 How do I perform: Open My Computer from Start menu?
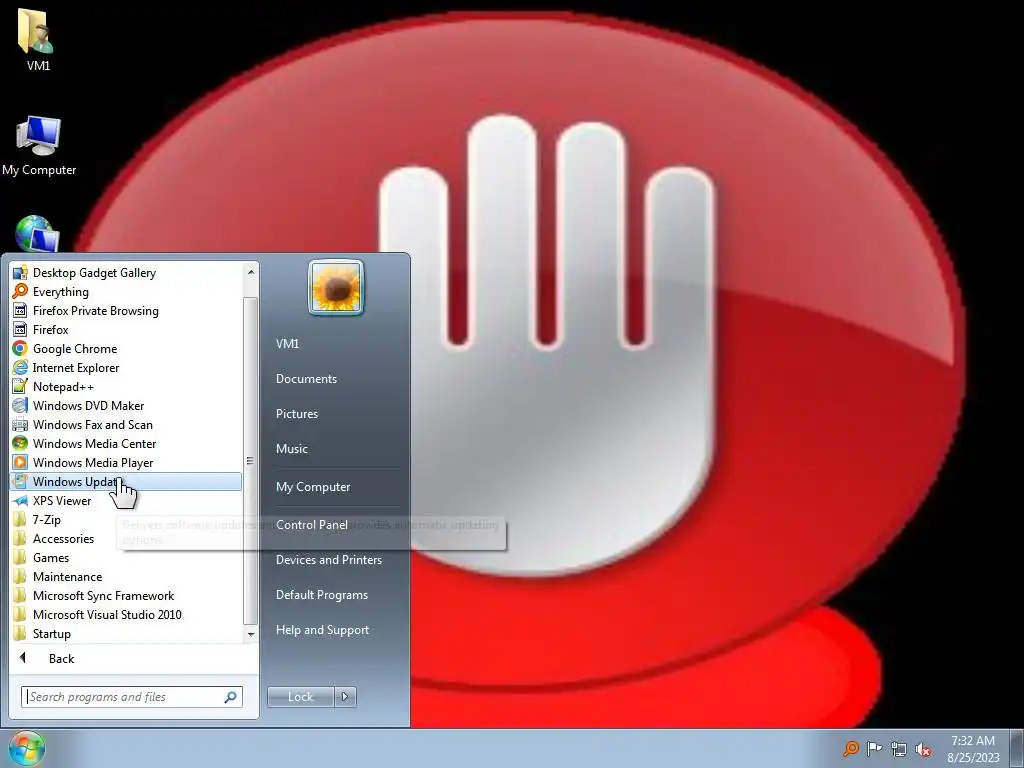[313, 487]
